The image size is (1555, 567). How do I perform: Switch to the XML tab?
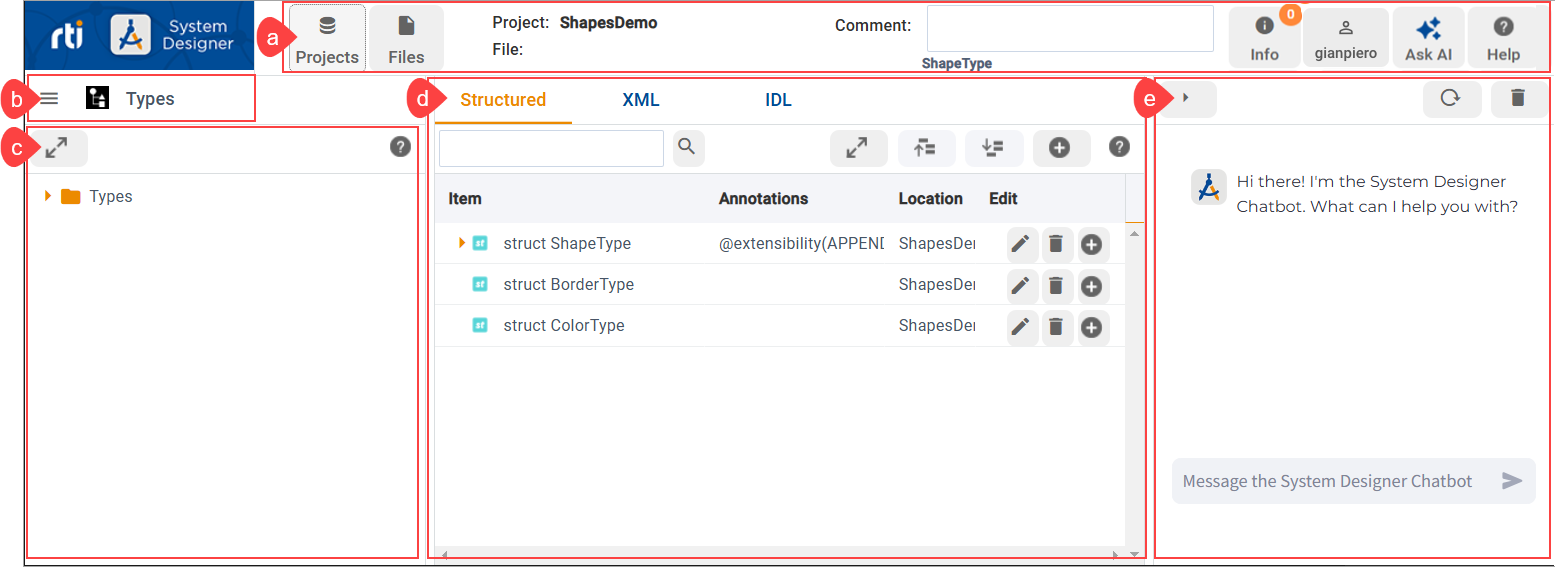[x=640, y=100]
